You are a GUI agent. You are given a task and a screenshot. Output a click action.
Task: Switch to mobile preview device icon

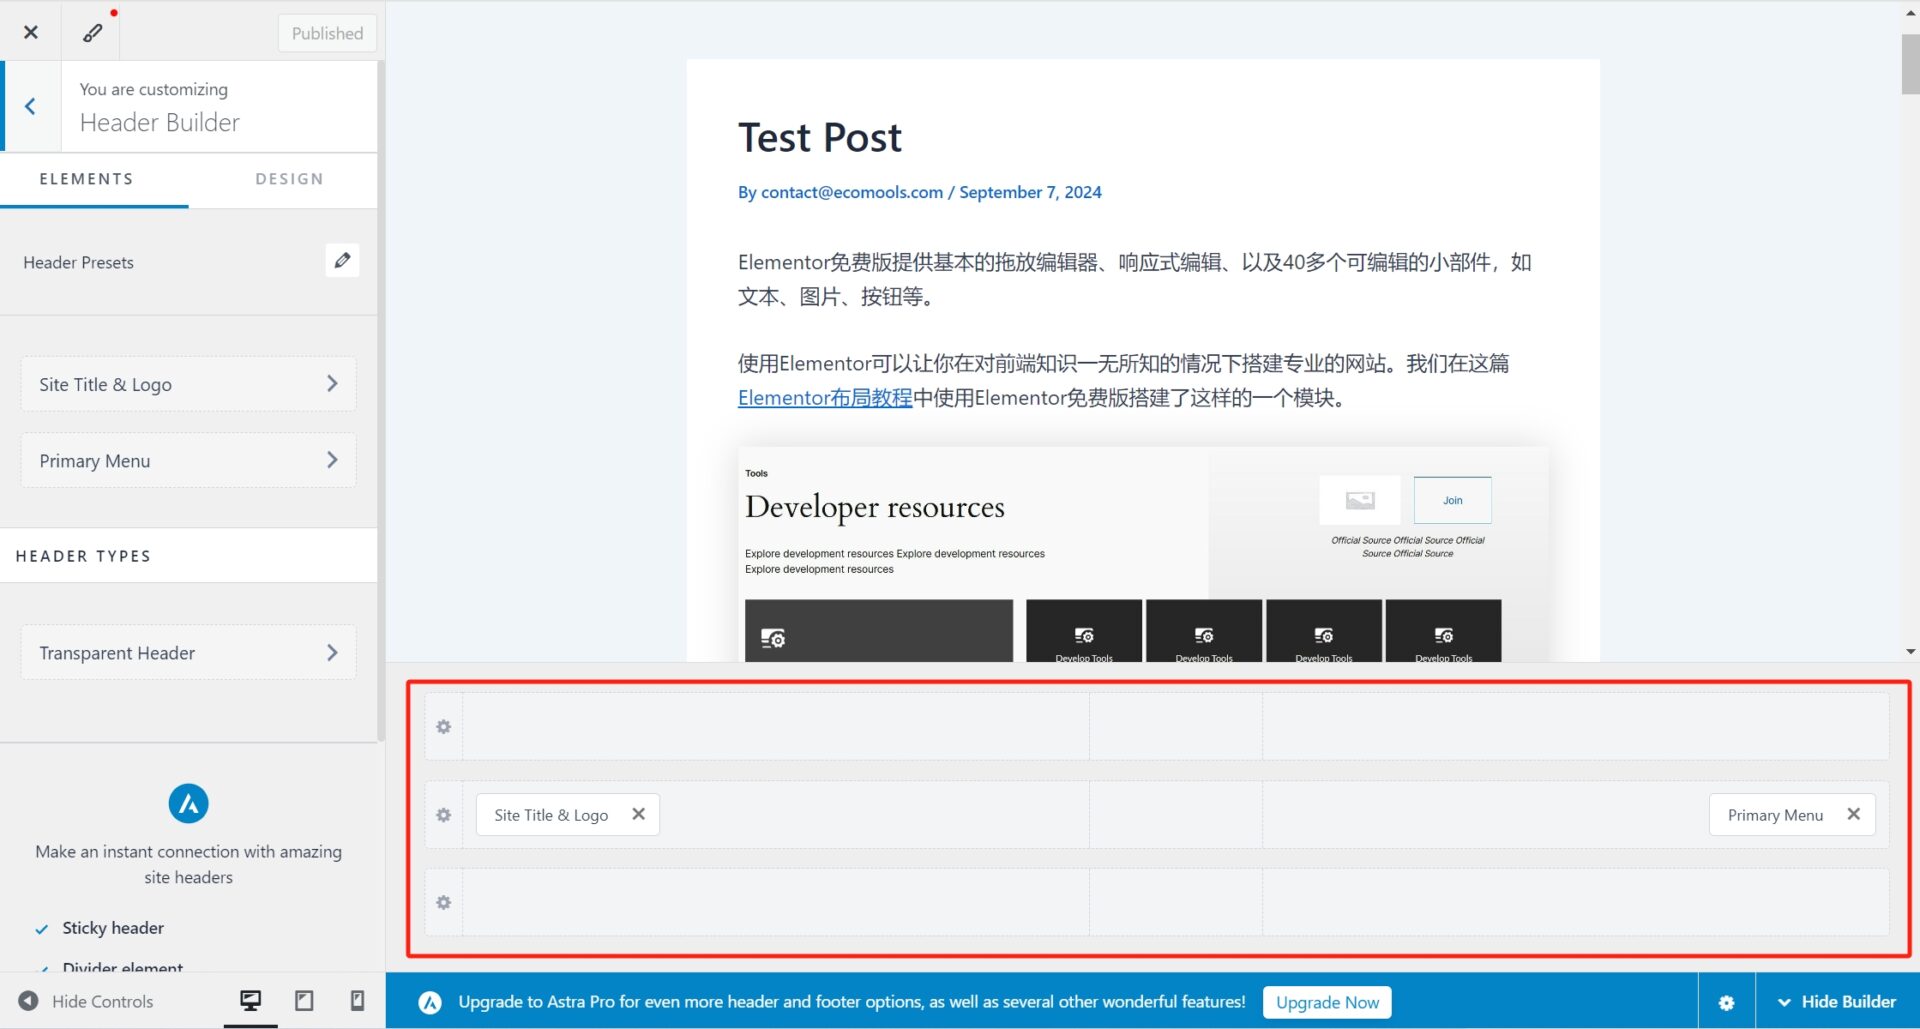(357, 1000)
